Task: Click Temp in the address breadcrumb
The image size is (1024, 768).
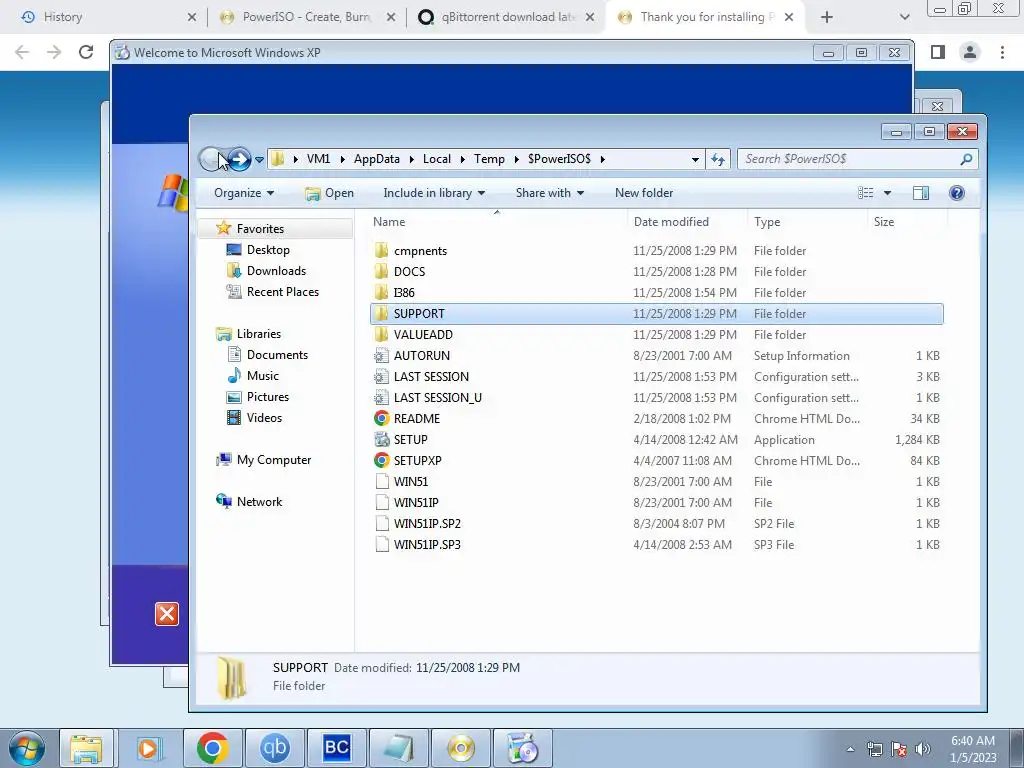Action: (x=489, y=159)
